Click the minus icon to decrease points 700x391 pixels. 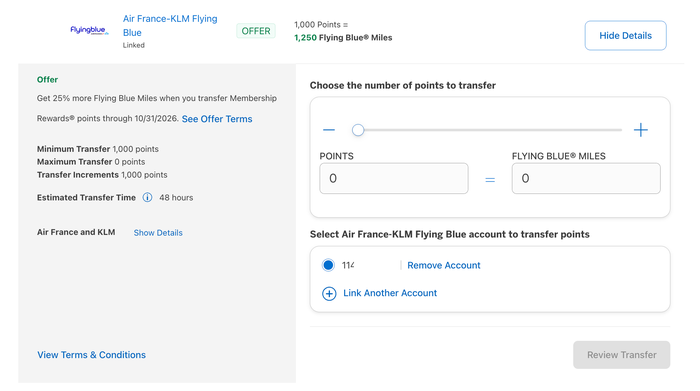pyautogui.click(x=329, y=130)
